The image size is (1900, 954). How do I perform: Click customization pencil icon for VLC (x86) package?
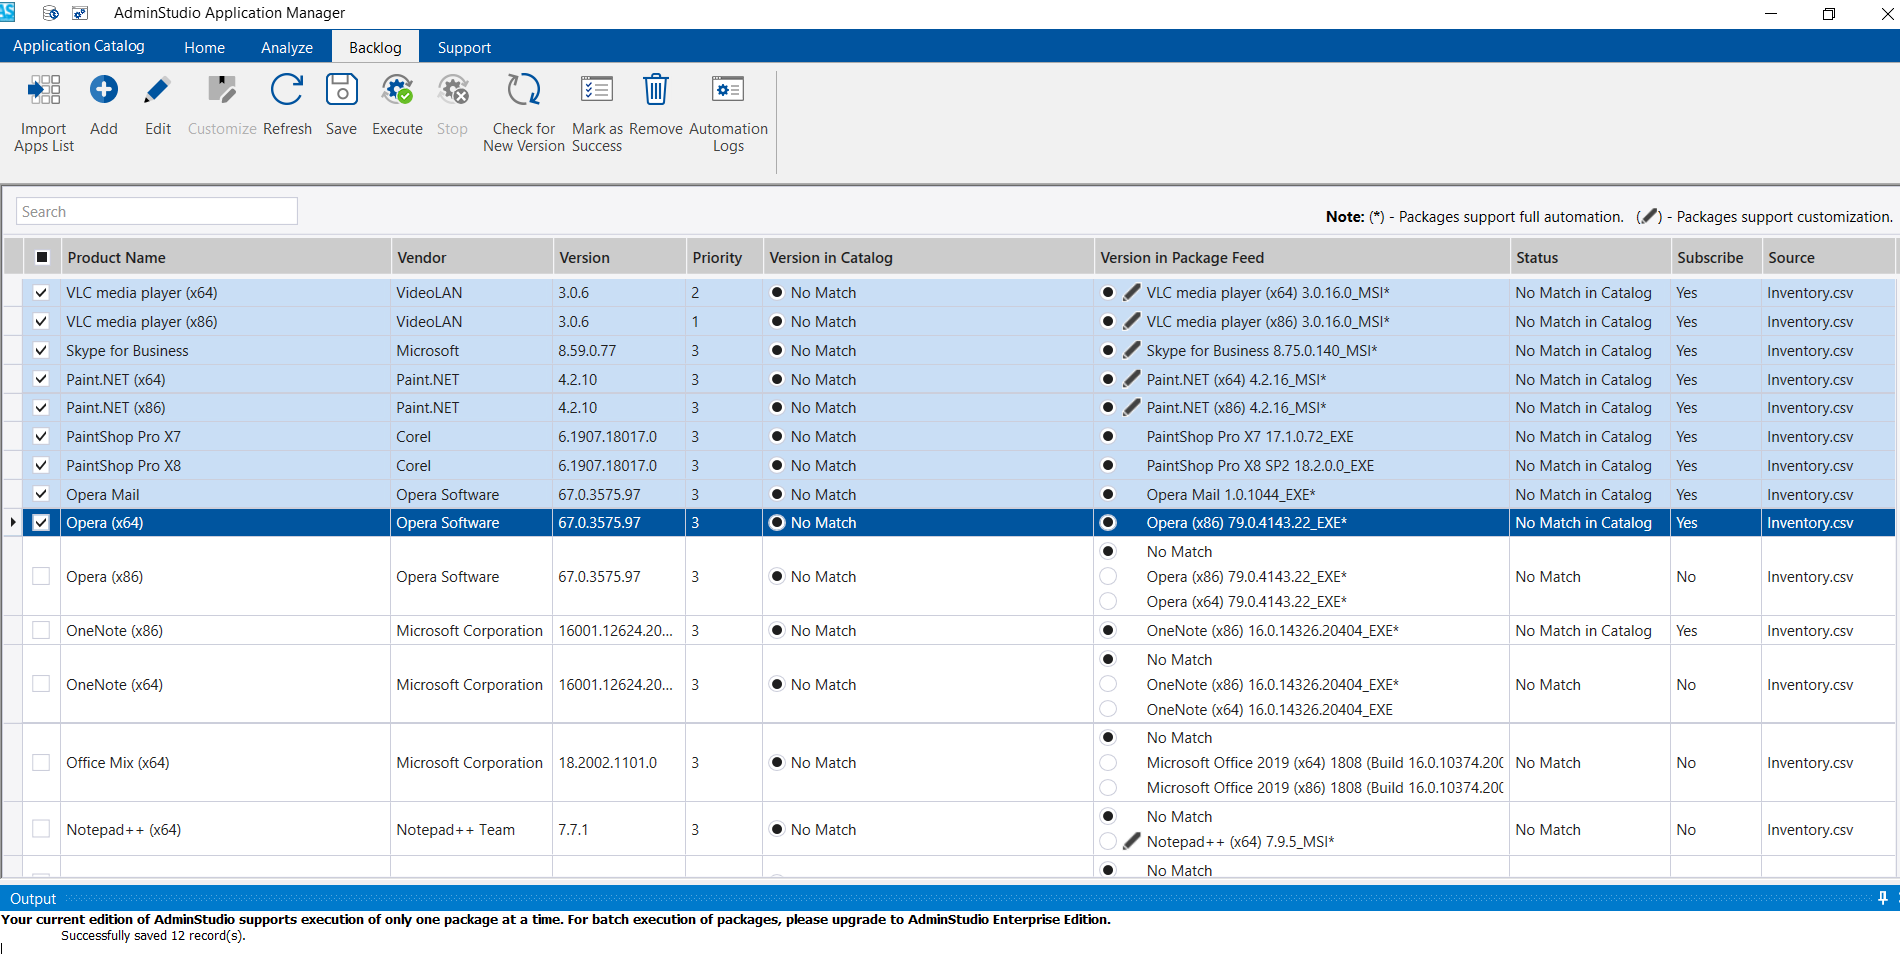tap(1132, 321)
